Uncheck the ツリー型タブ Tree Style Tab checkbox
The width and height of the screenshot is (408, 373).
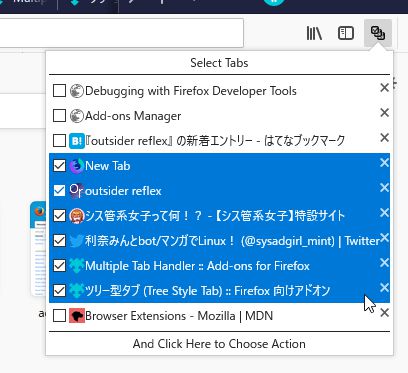pos(59,291)
